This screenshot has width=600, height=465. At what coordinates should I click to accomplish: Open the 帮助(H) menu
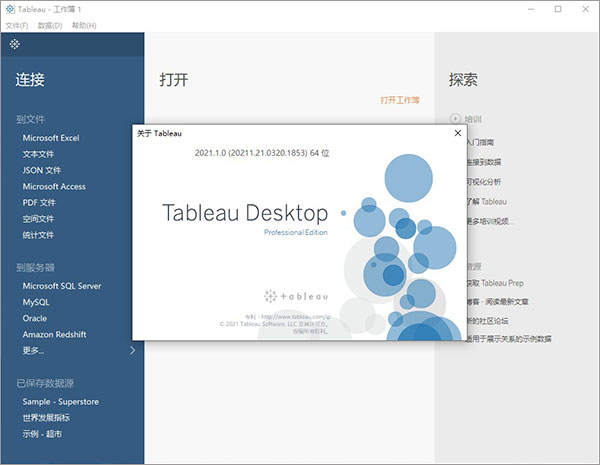[82, 24]
